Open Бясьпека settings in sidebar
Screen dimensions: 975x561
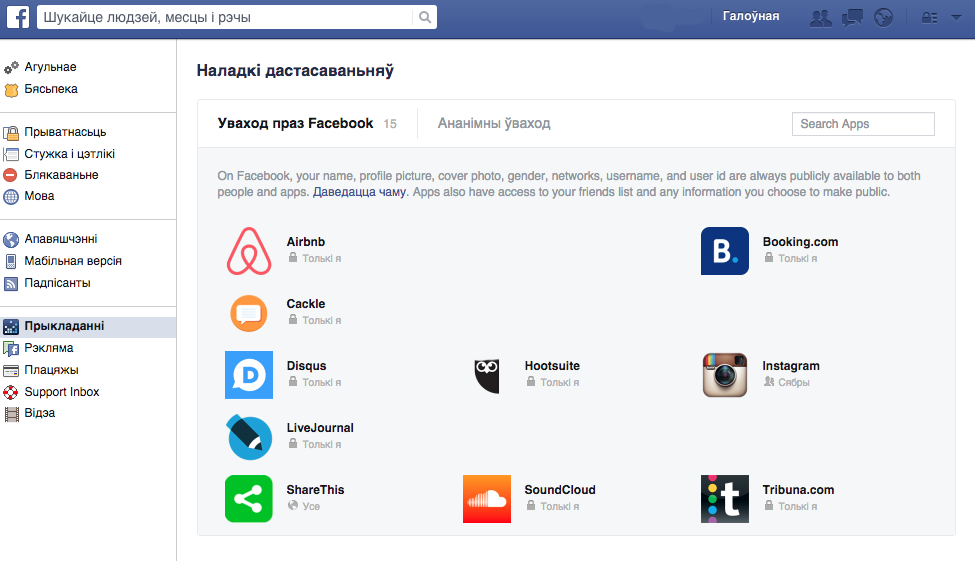pos(51,89)
